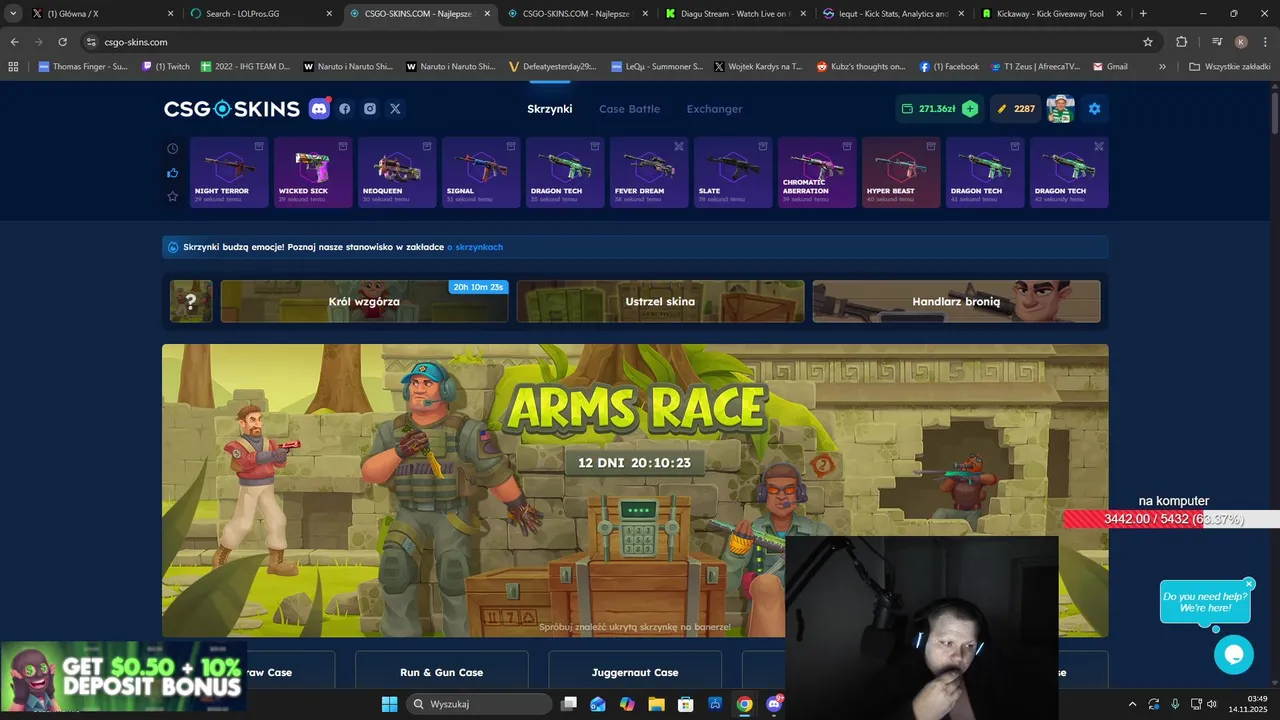Switch to the 'Kickaway - Kick Giveaway Tool' tab
The height and width of the screenshot is (720, 1280).
[1050, 14]
